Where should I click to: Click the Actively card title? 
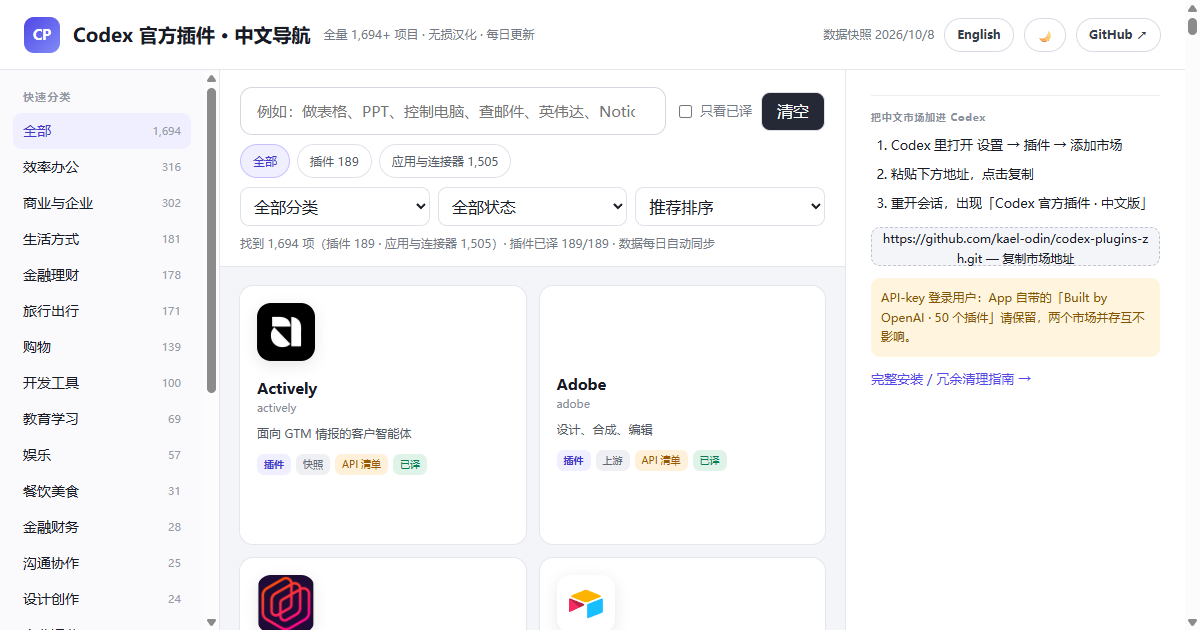coord(287,388)
